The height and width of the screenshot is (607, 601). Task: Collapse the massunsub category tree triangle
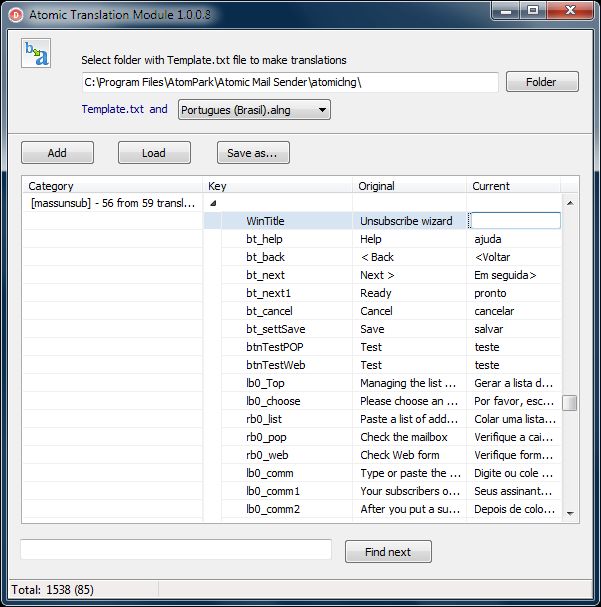(x=213, y=203)
